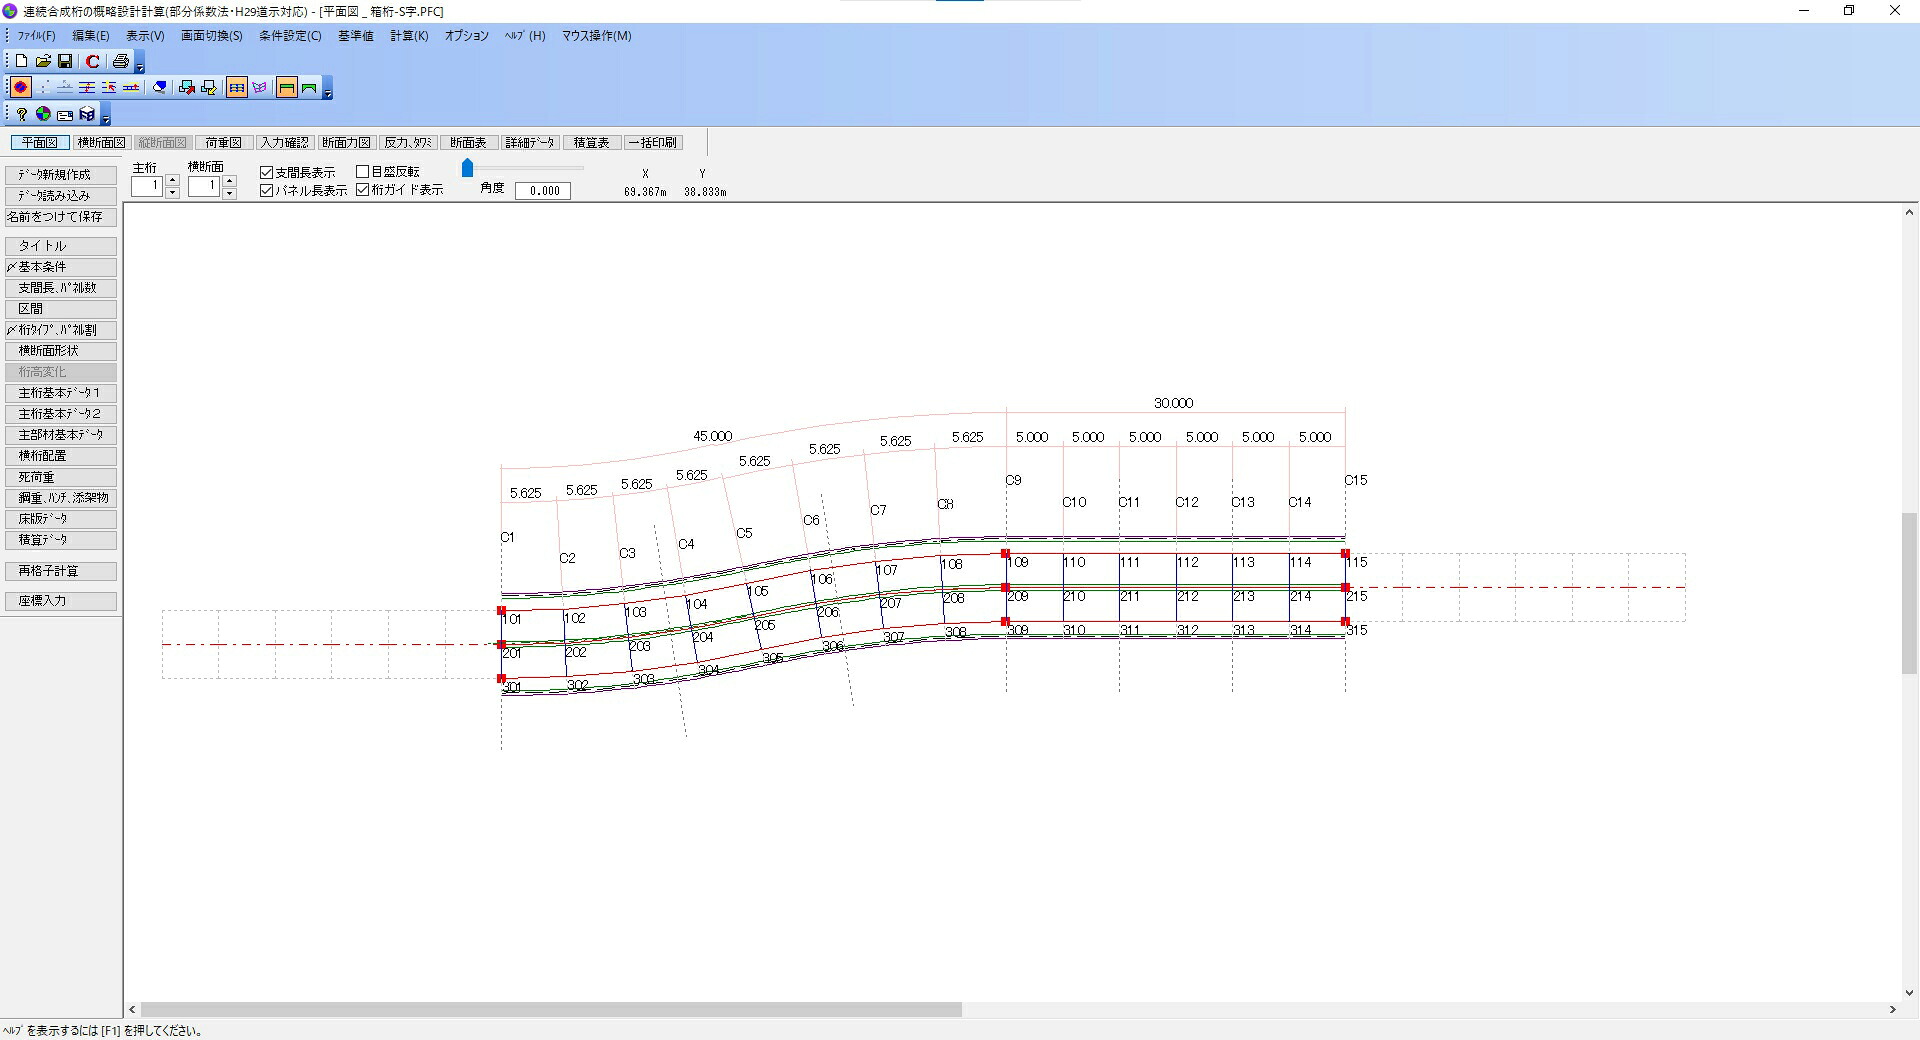This screenshot has height=1040, width=1920.
Task: Click the 再格子計算 button
Action: pos(61,571)
